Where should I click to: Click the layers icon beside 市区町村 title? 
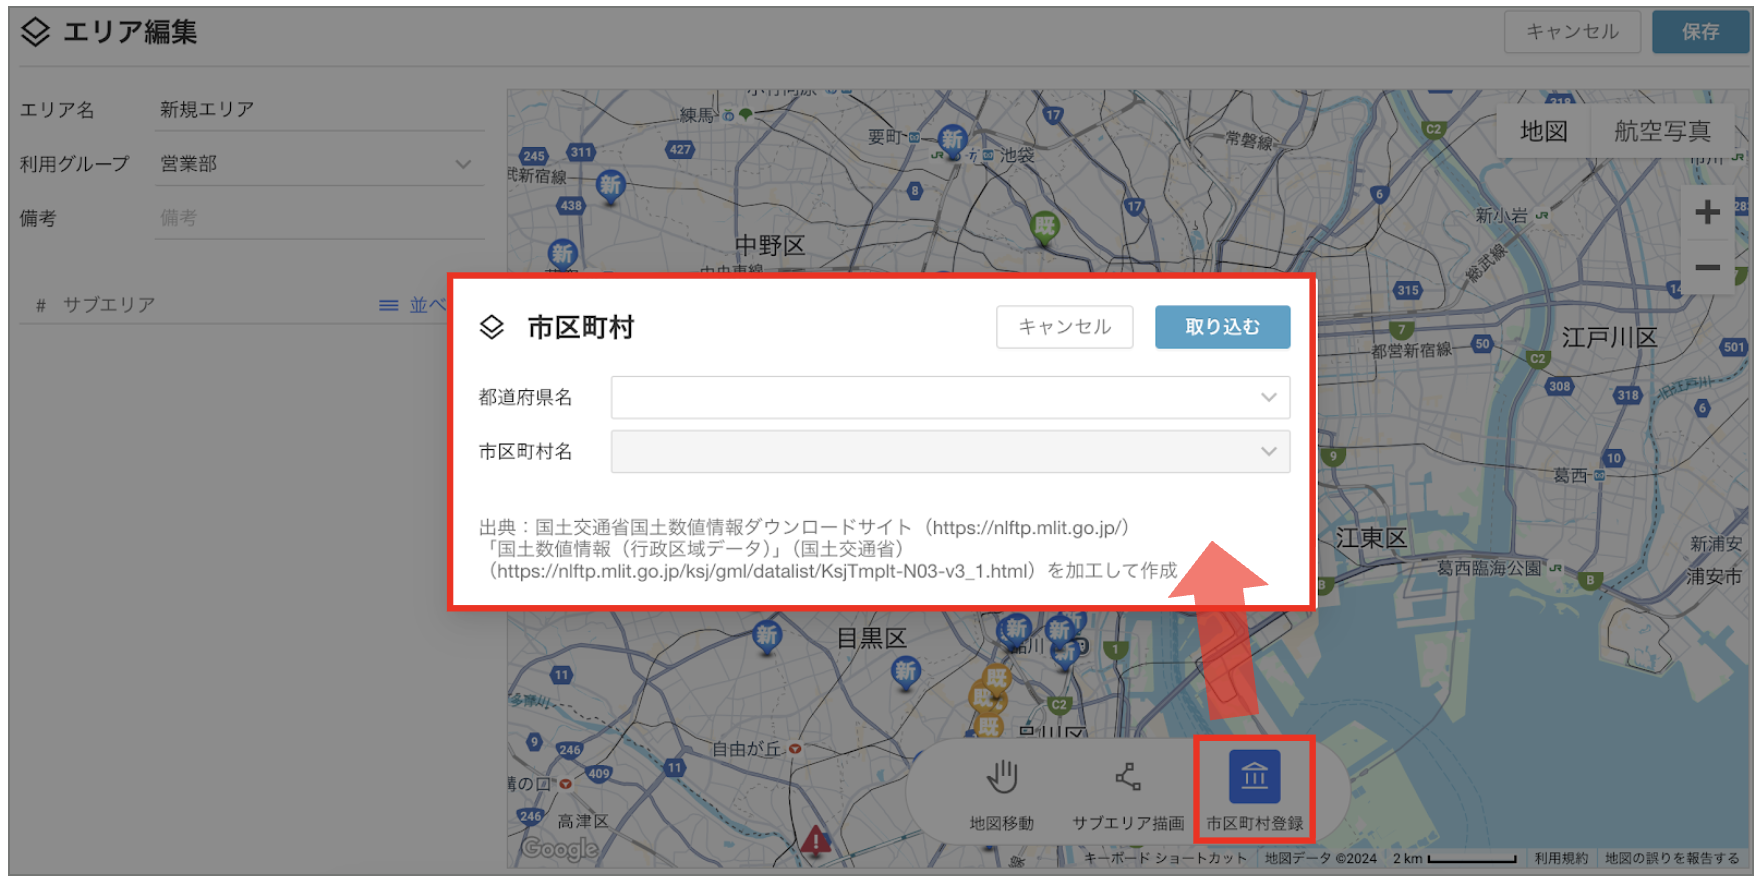[492, 327]
